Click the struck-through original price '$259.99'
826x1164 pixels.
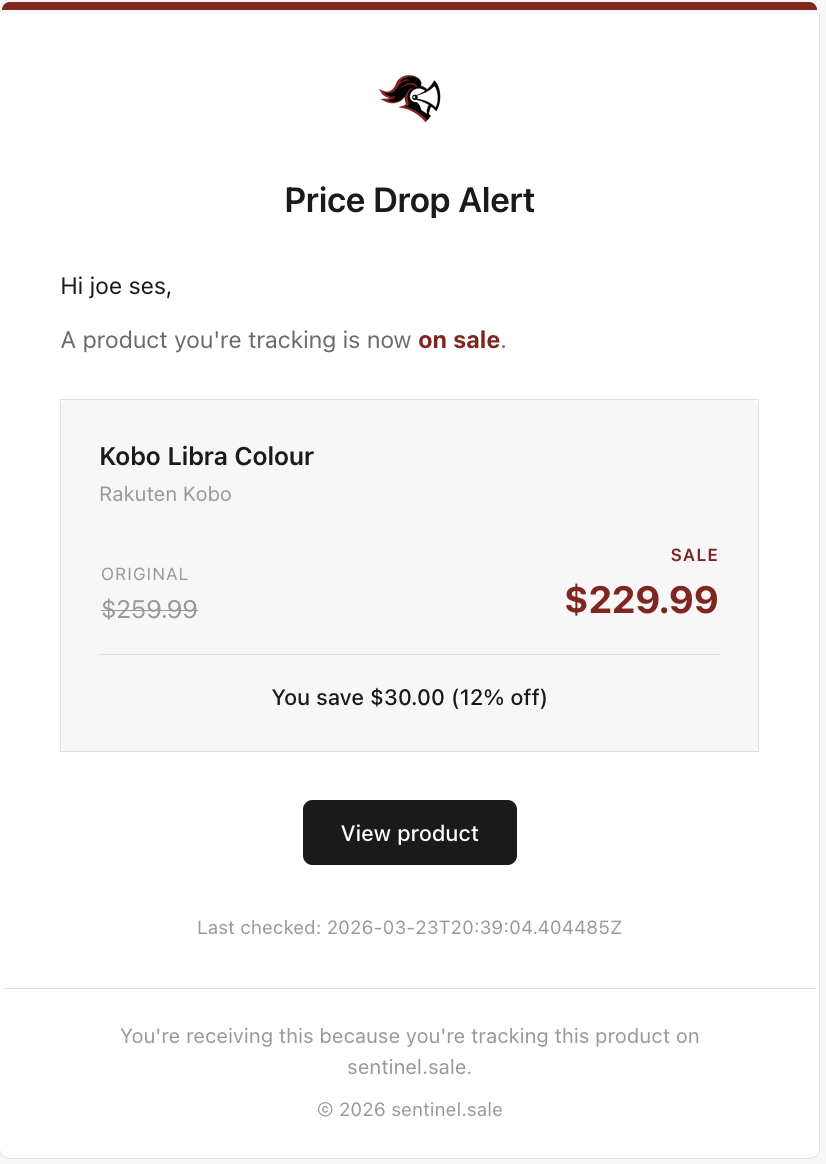pos(149,609)
